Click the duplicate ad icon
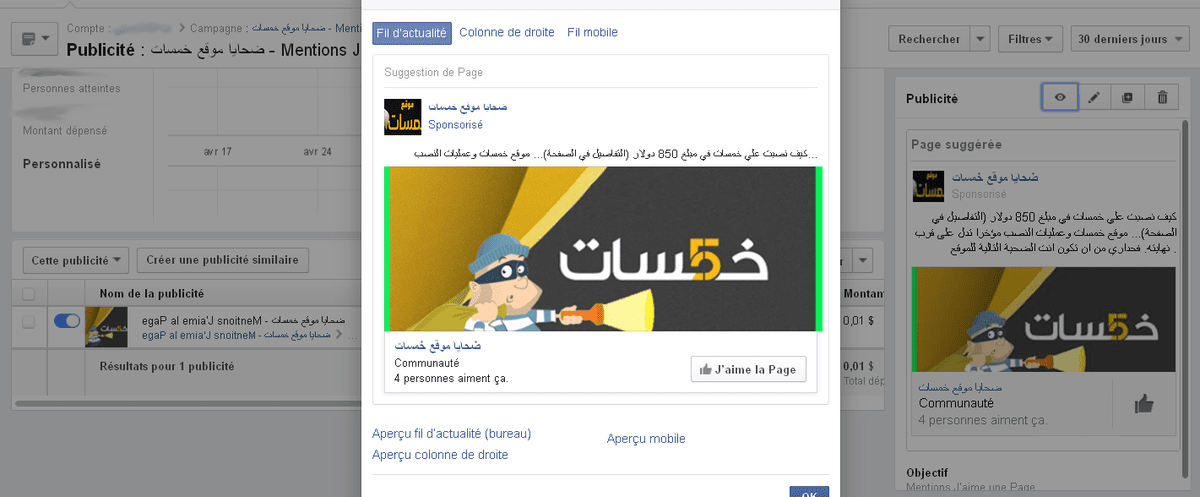 click(1128, 97)
